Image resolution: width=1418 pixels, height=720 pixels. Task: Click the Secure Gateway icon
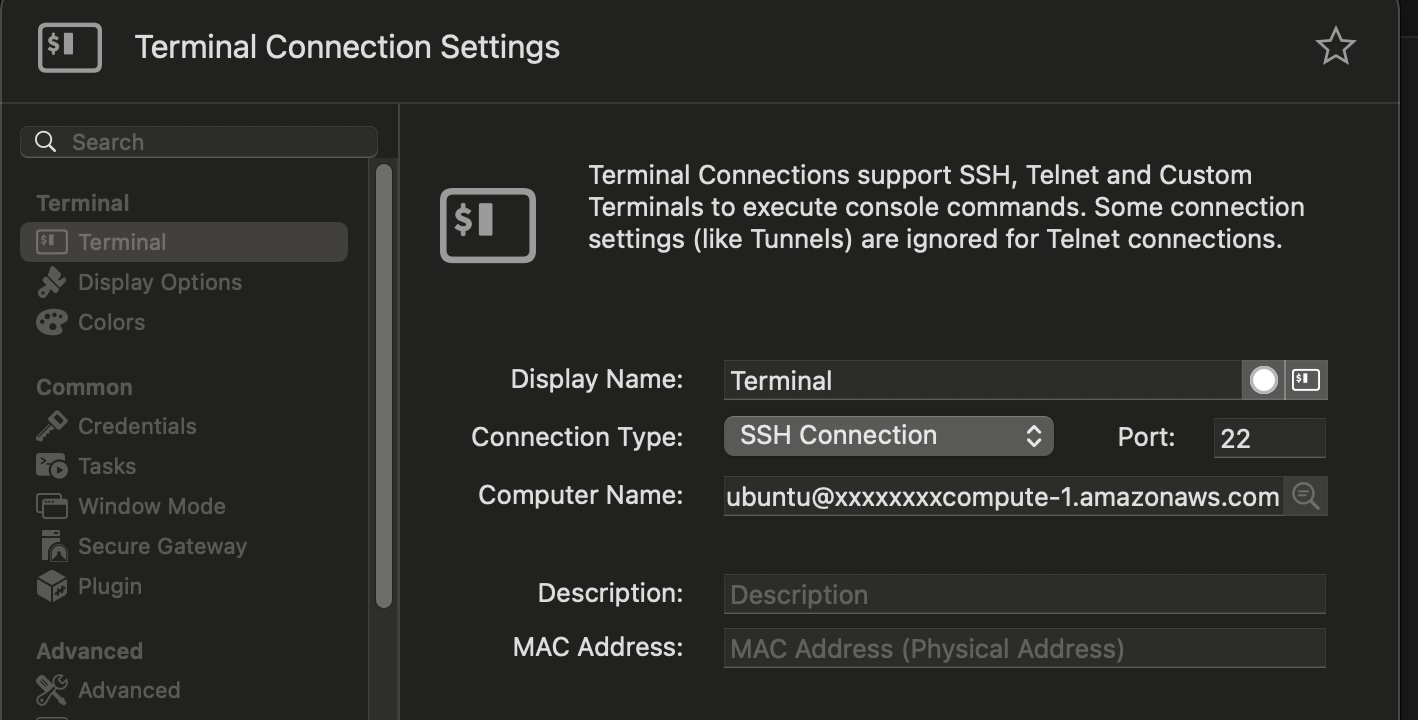click(x=51, y=546)
